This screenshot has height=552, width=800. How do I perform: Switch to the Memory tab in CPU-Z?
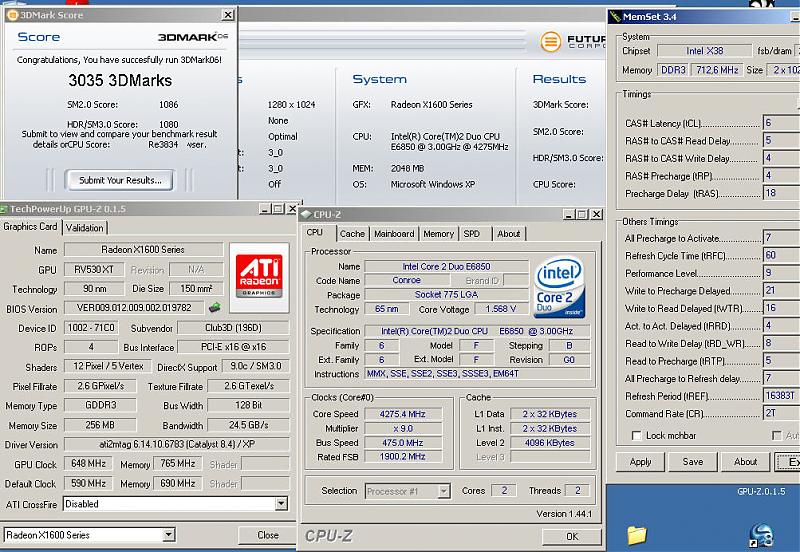(438, 234)
